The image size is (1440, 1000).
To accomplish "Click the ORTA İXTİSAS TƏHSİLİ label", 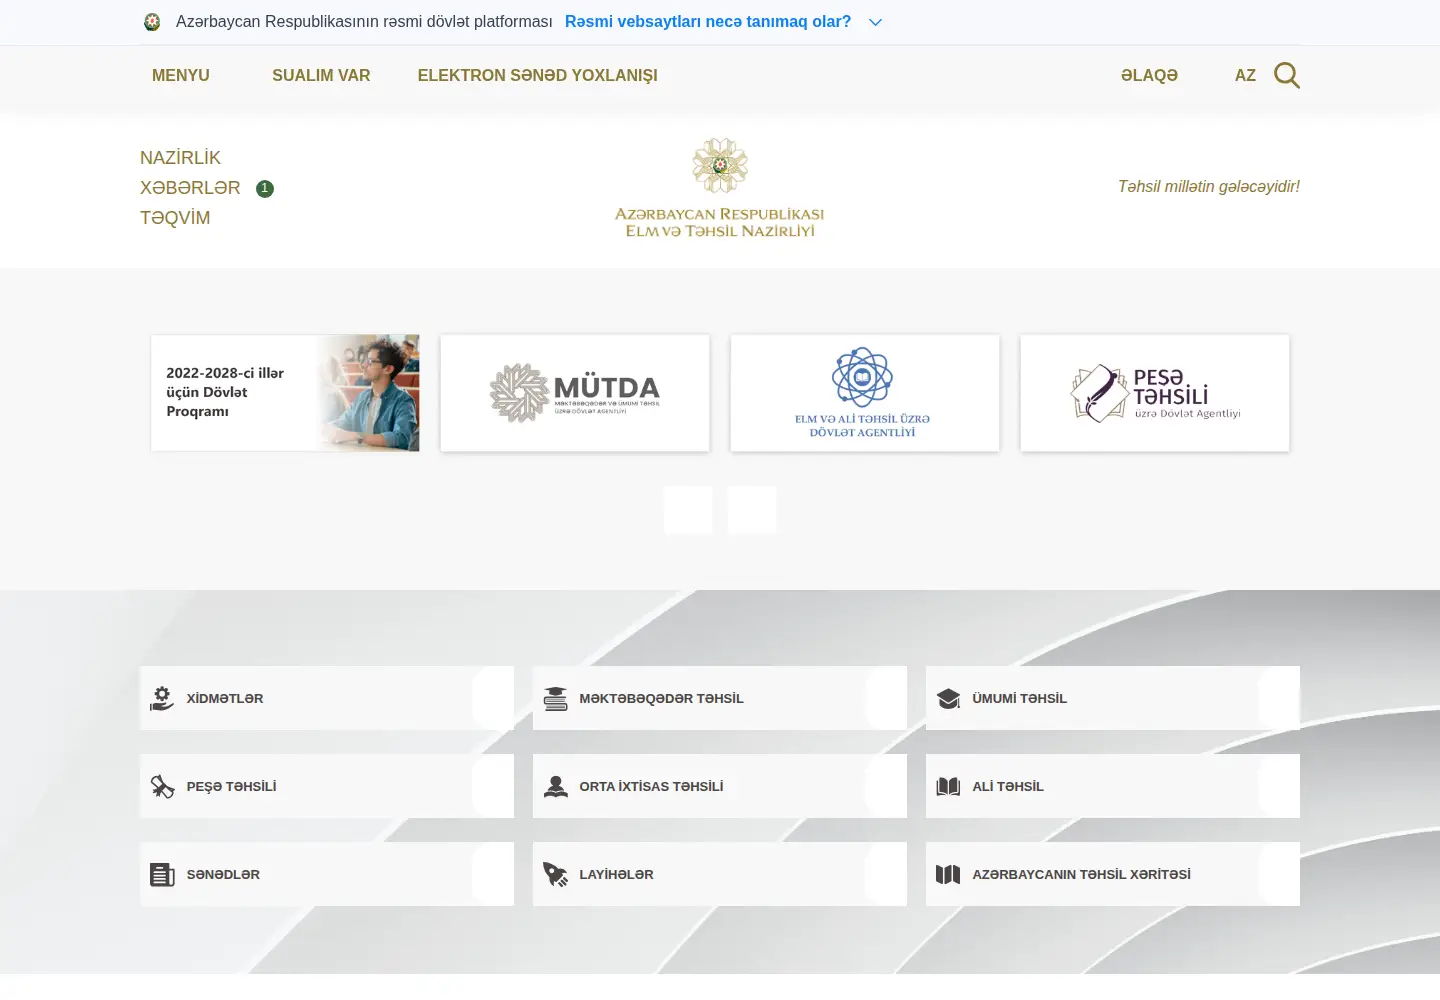I will (x=651, y=786).
